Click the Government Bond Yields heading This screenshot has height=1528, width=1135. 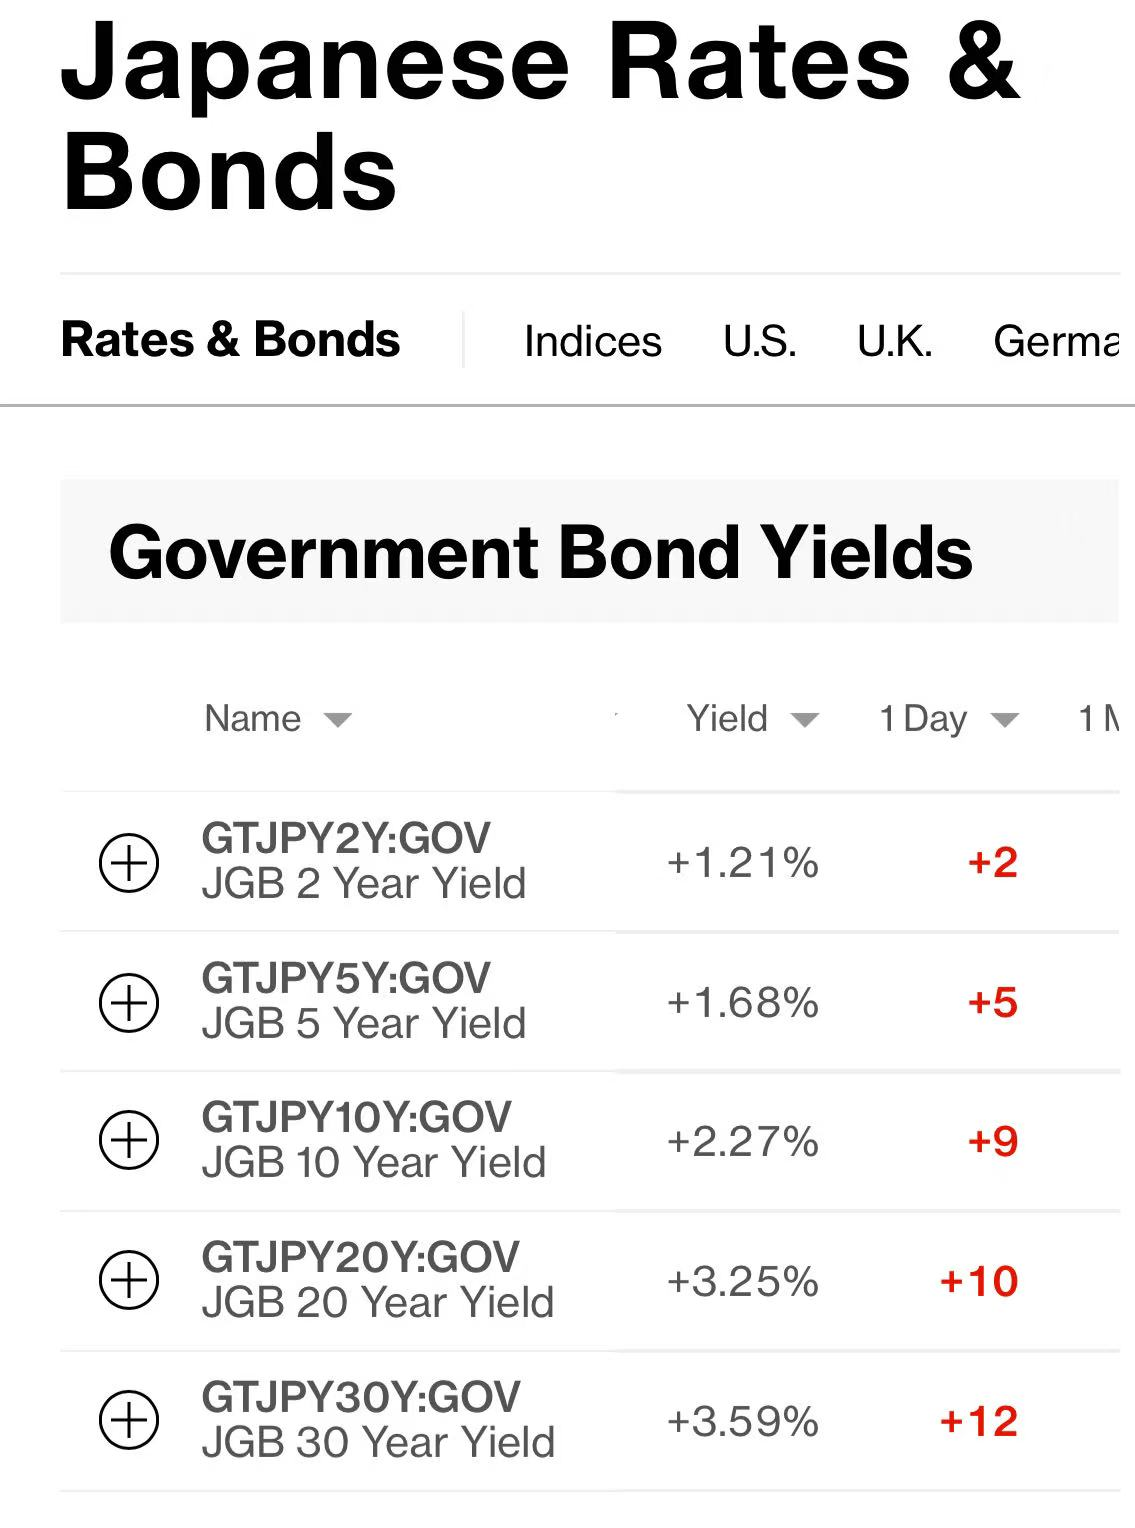[540, 553]
